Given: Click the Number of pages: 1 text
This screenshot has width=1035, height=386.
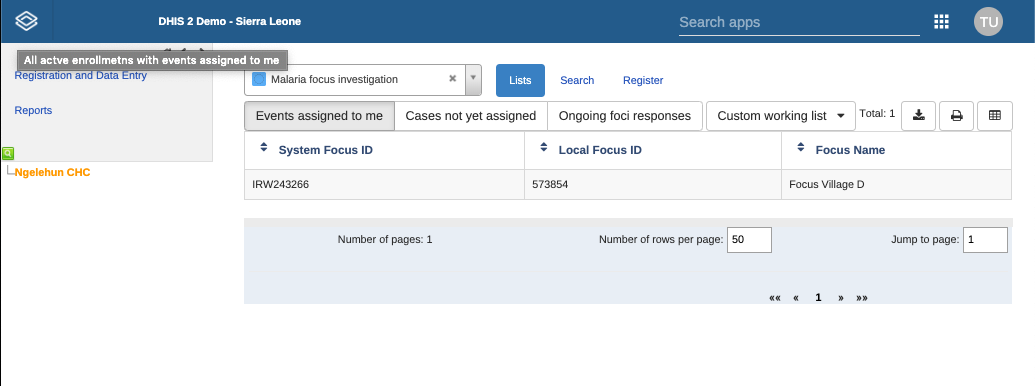Looking at the screenshot, I should pyautogui.click(x=385, y=240).
